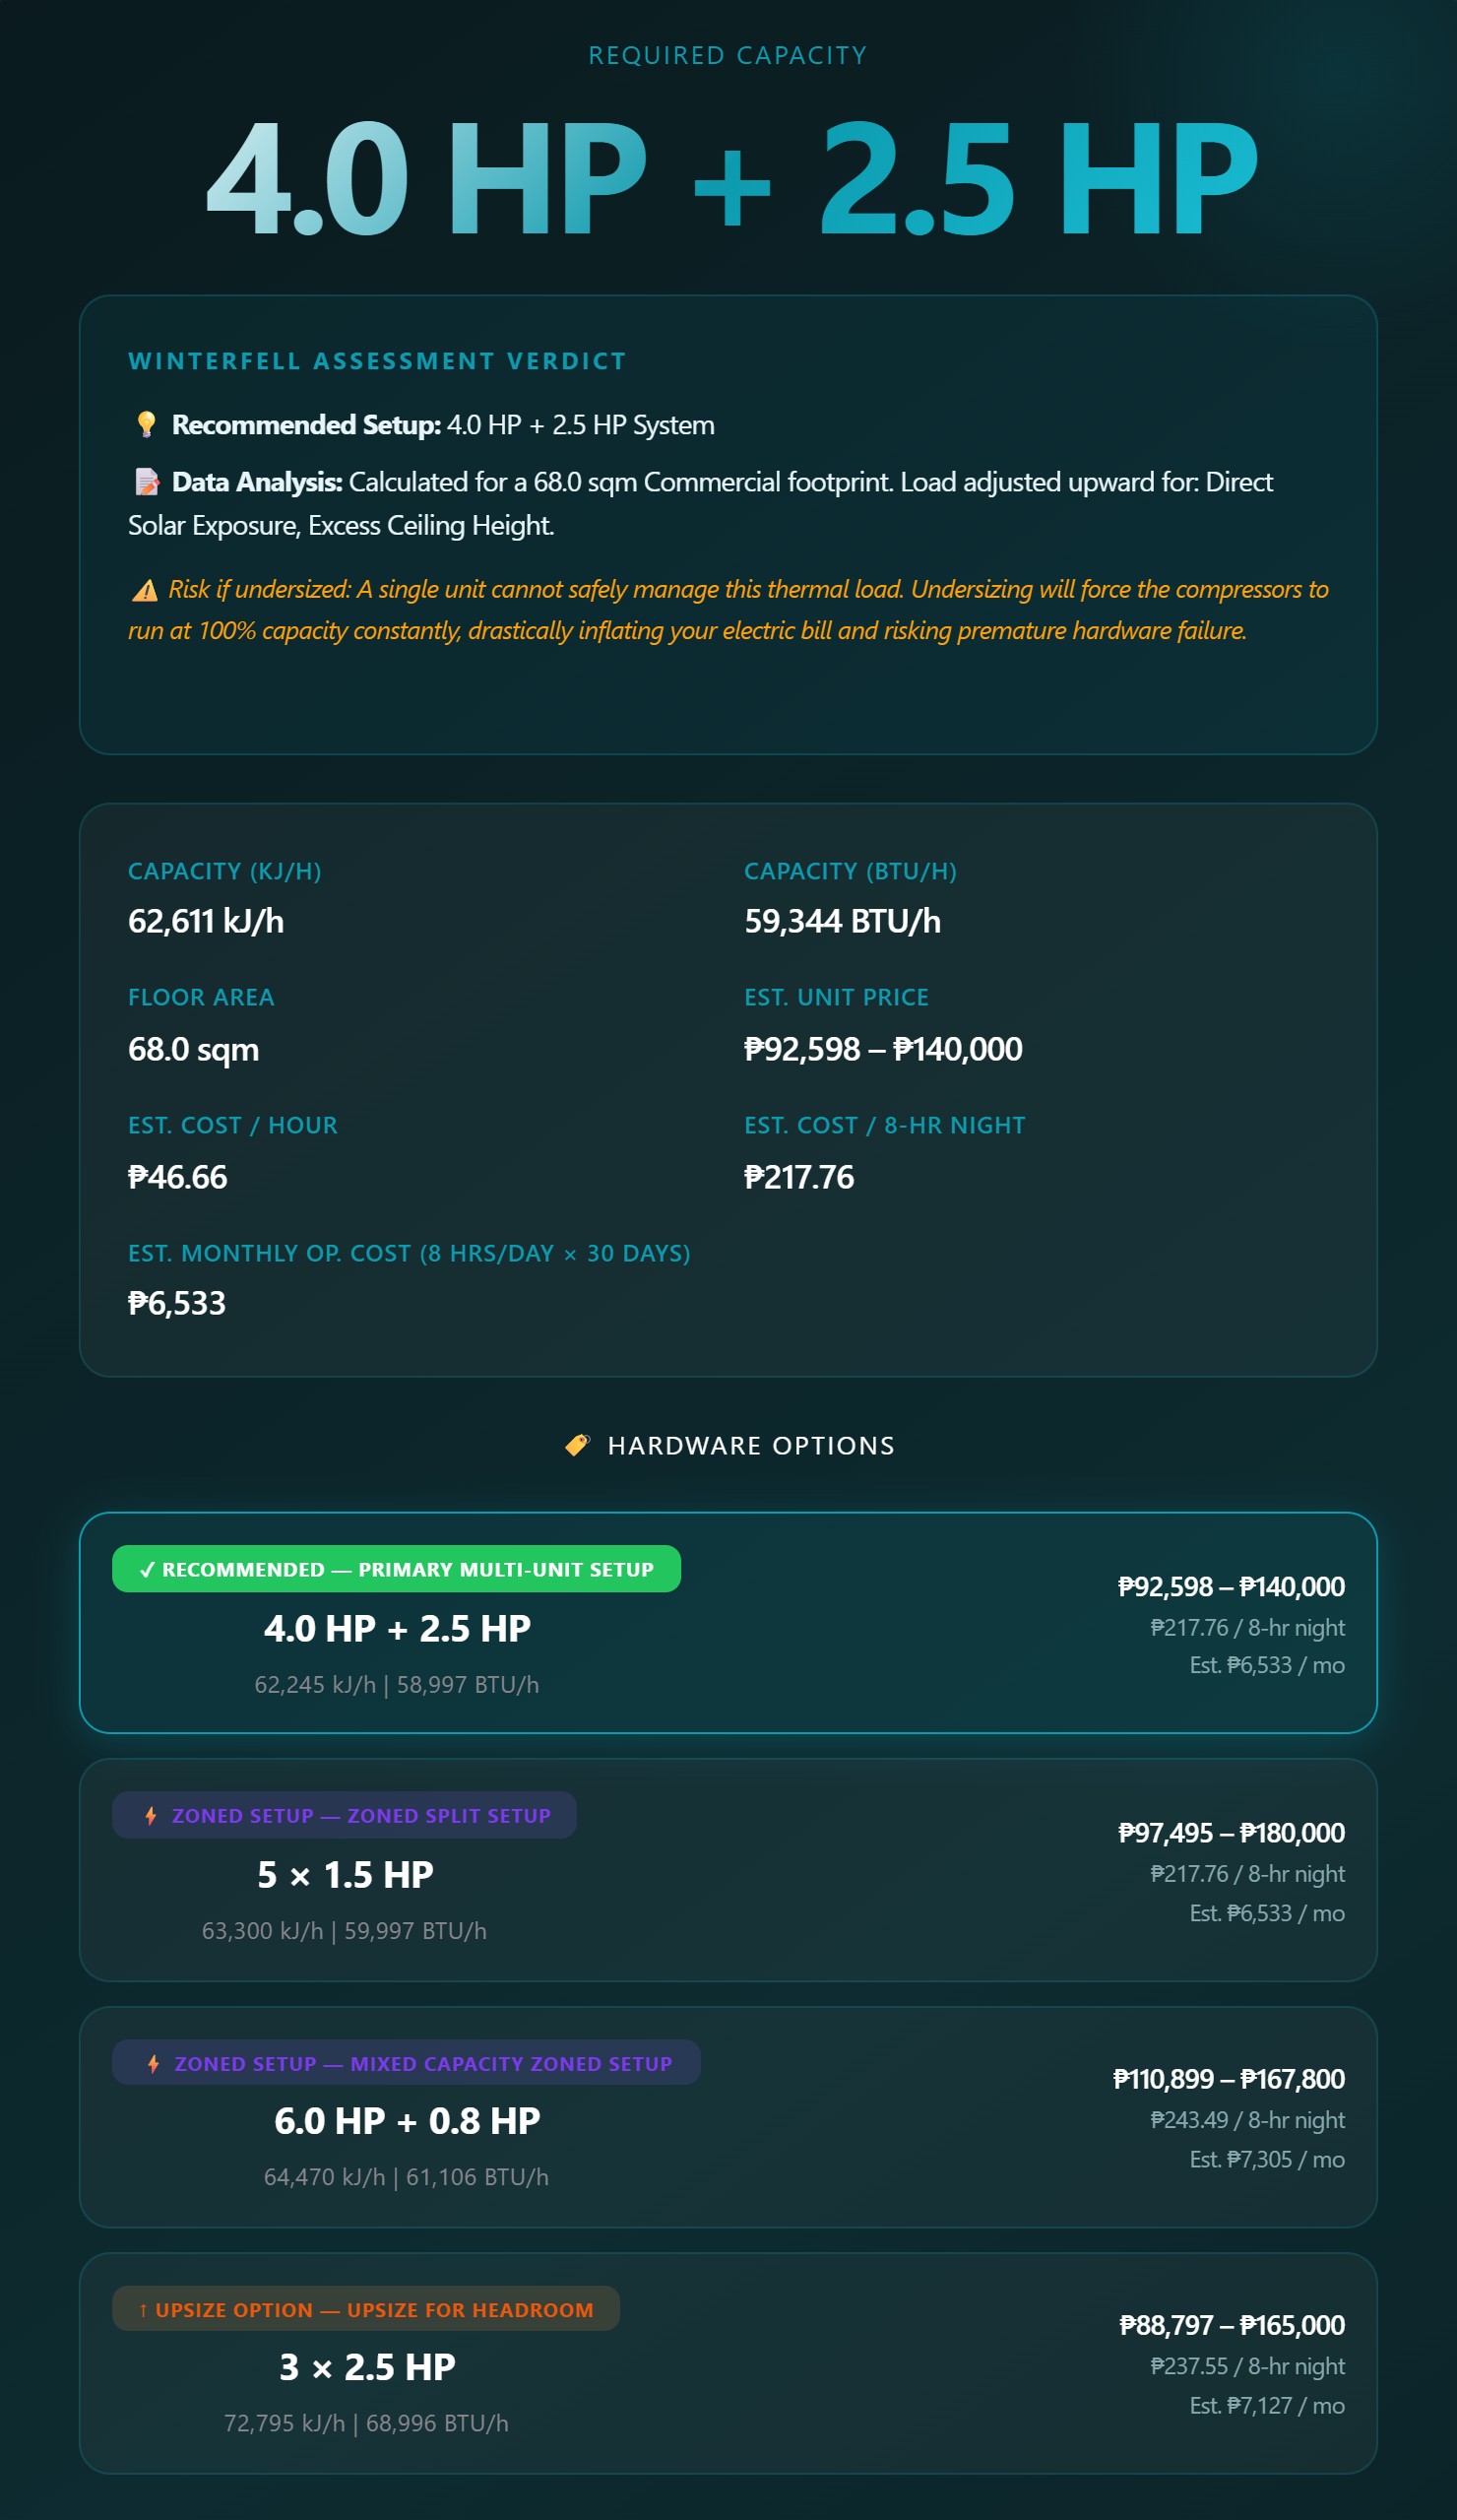Click the memo icon beside Data Analysis
The height and width of the screenshot is (2520, 1457).
pos(148,482)
